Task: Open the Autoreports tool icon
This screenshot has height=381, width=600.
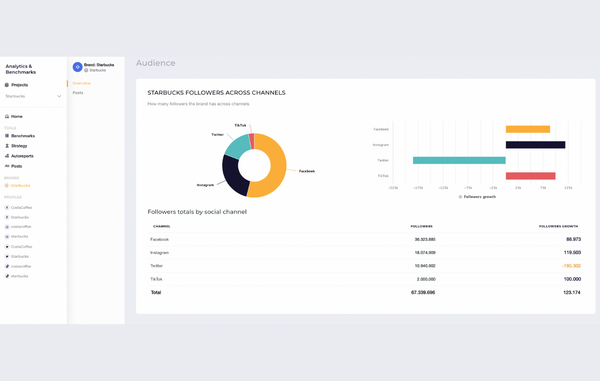Action: click(x=7, y=156)
